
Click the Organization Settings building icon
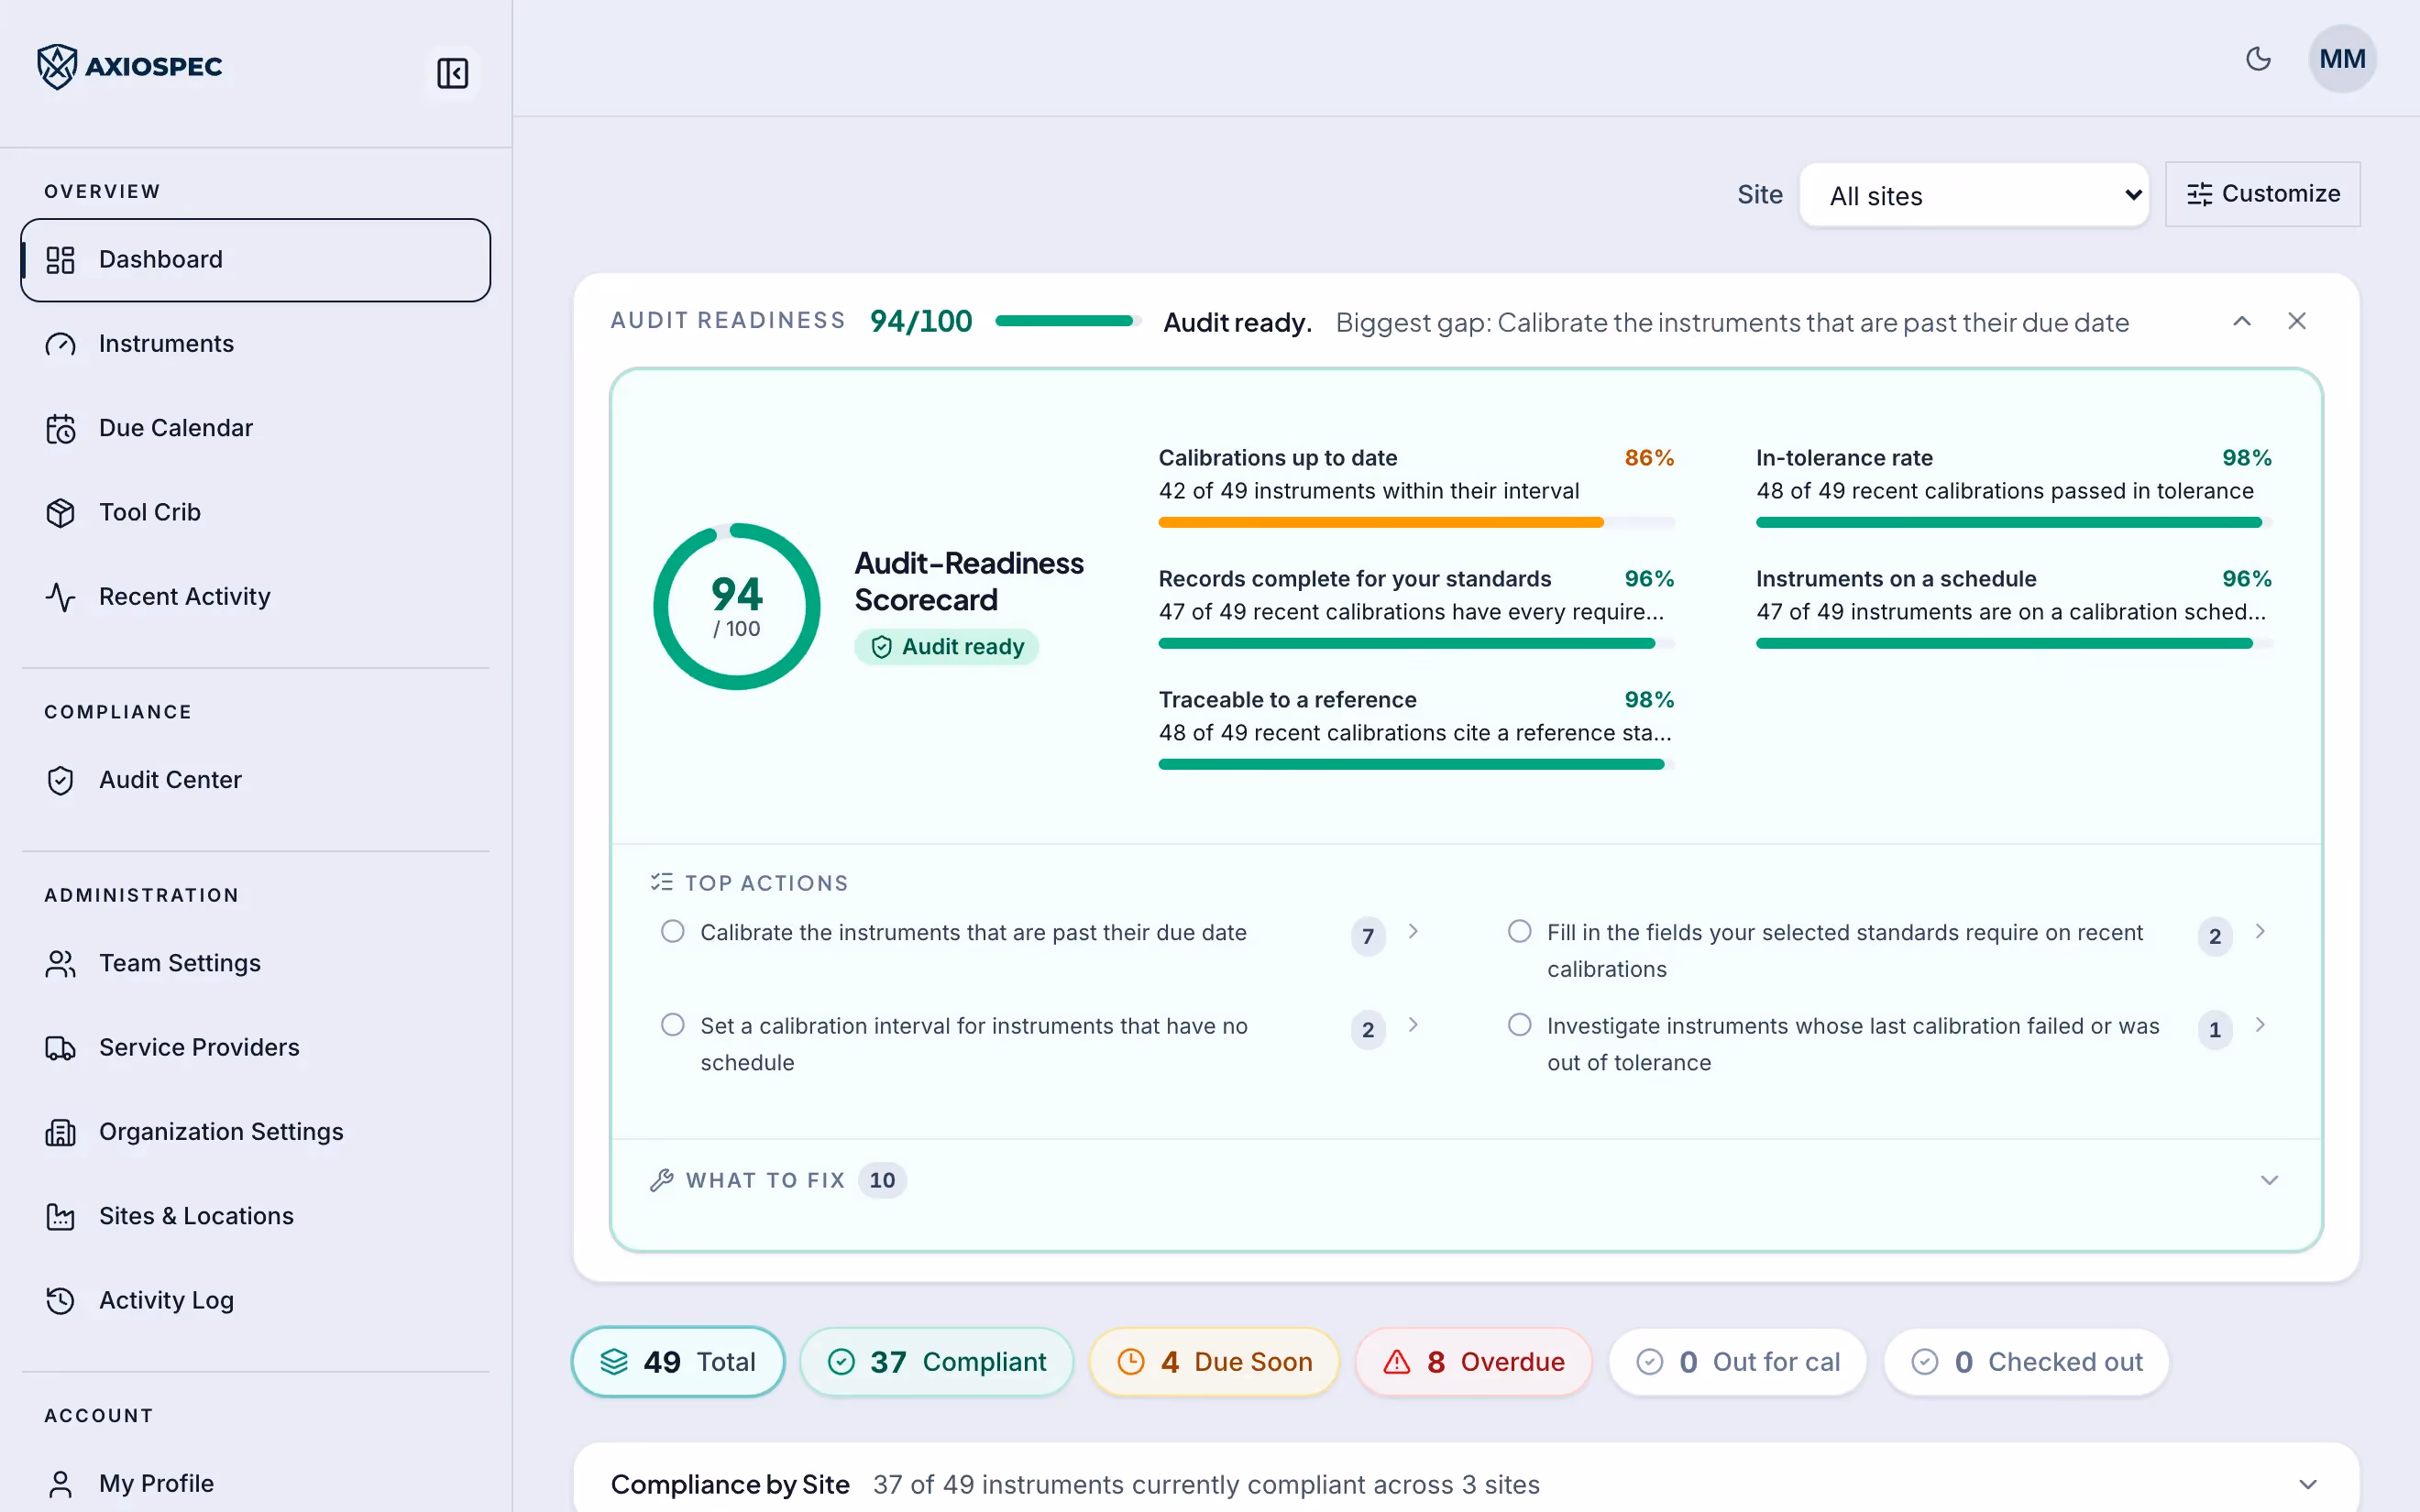point(61,1132)
